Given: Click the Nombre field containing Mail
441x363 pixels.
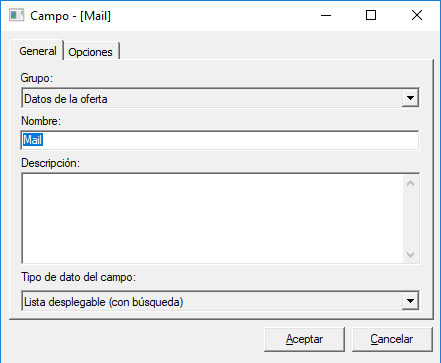Looking at the screenshot, I should click(220, 140).
